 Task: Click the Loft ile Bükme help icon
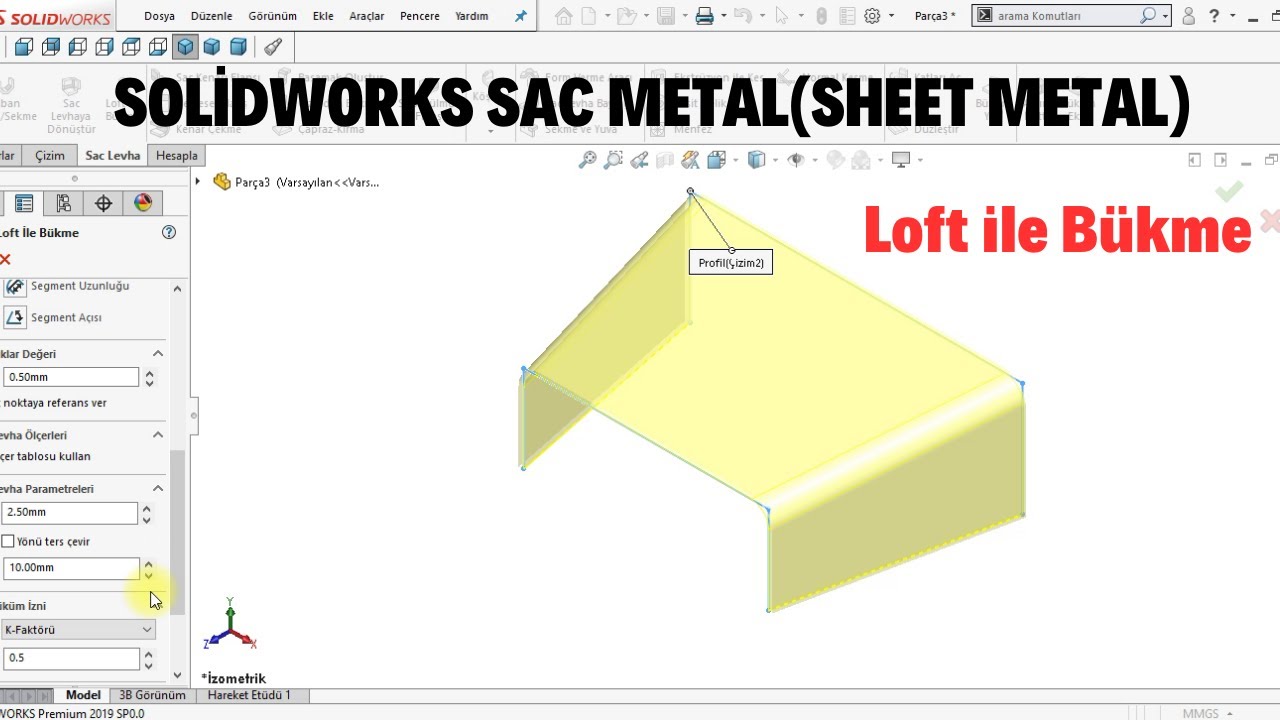point(169,232)
